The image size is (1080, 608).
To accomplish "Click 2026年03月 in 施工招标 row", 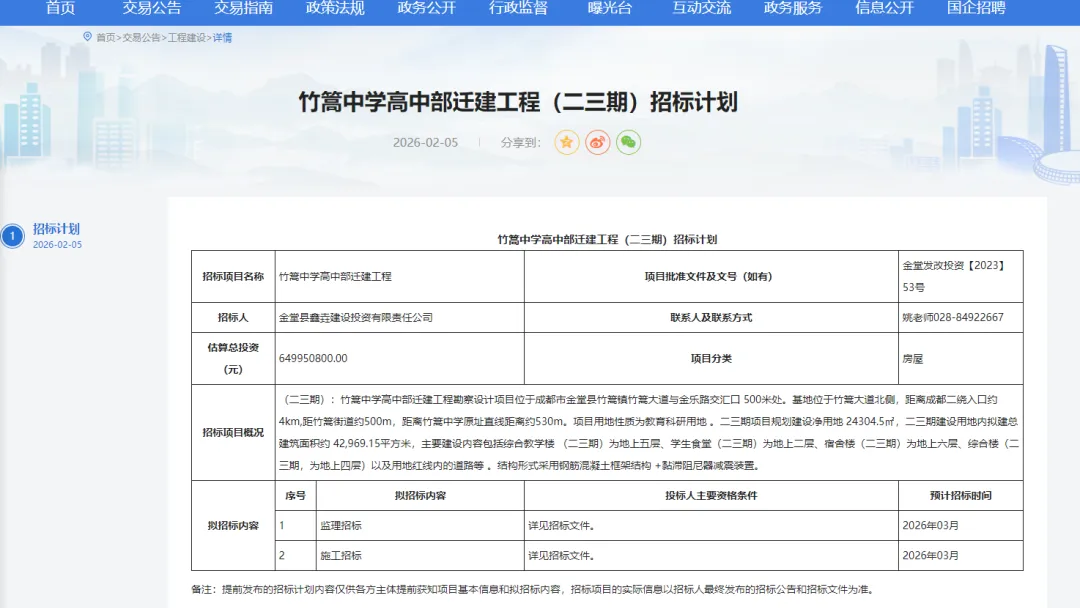I will click(x=960, y=556).
